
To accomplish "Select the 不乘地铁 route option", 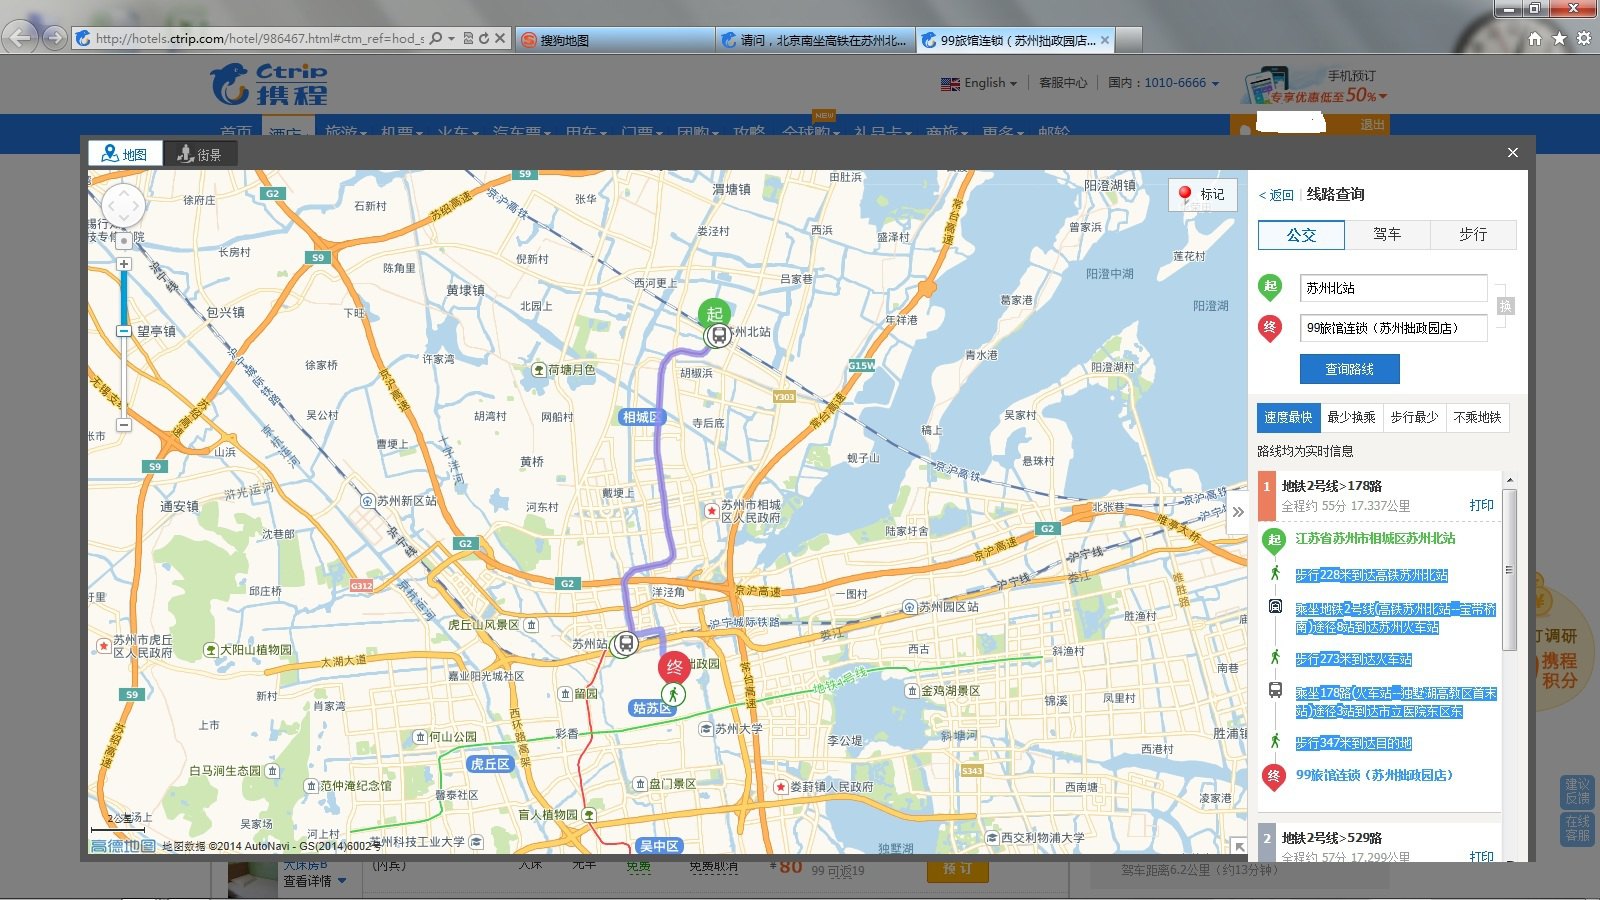I will click(x=1477, y=417).
